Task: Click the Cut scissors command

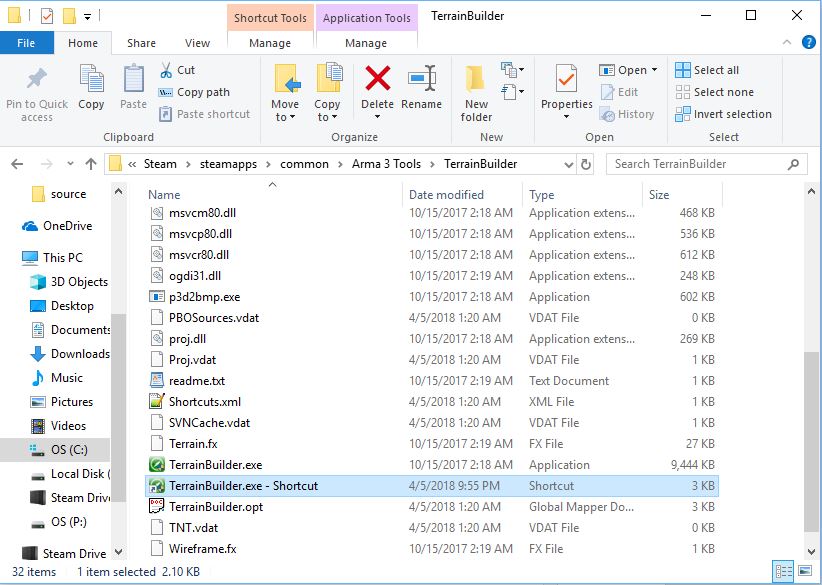Action: [177, 70]
